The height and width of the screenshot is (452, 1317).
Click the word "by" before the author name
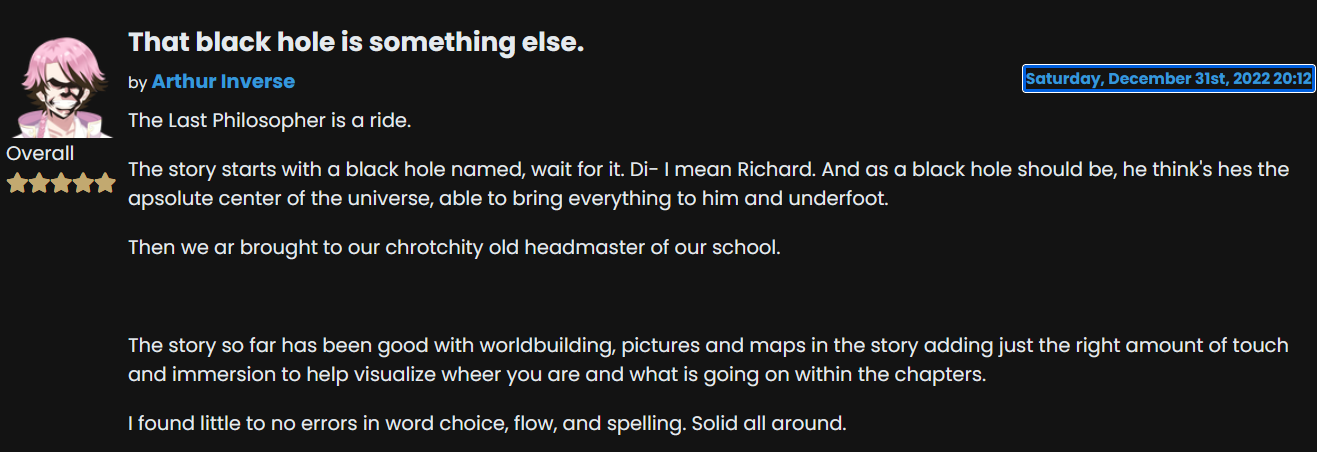pos(138,82)
